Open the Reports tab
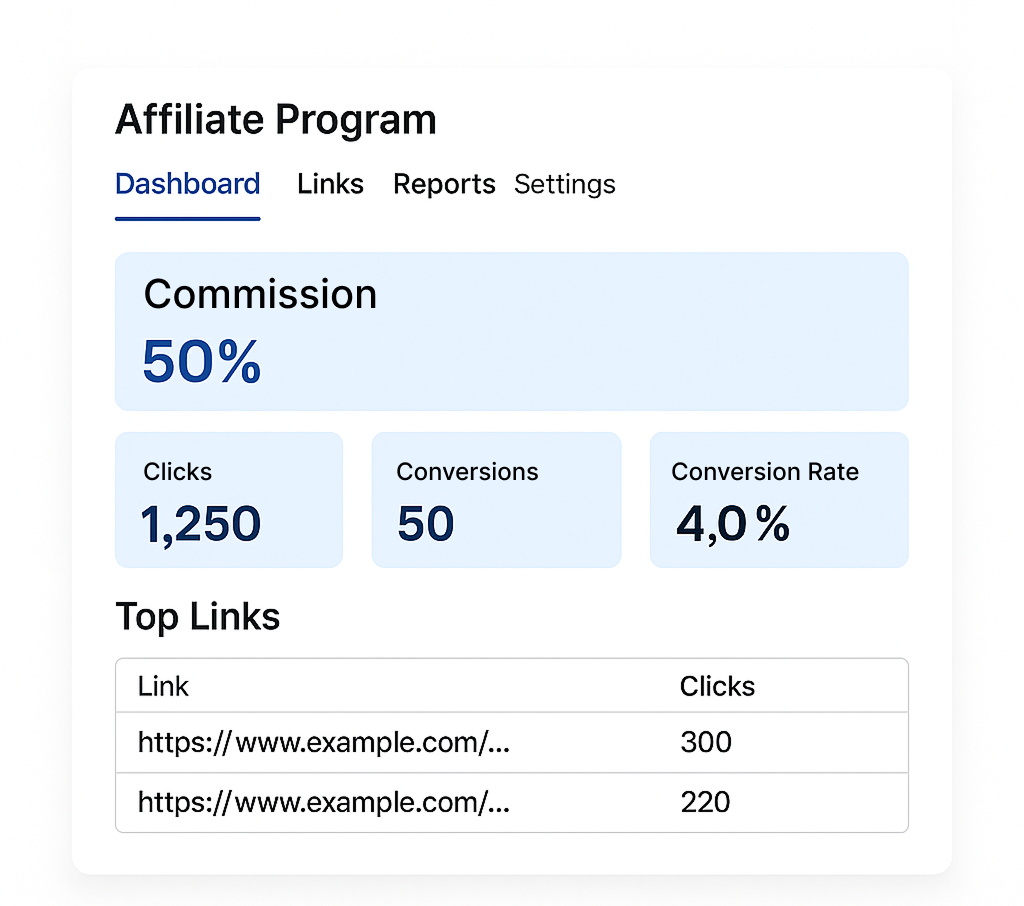The width and height of the screenshot is (1024, 906). (x=444, y=184)
